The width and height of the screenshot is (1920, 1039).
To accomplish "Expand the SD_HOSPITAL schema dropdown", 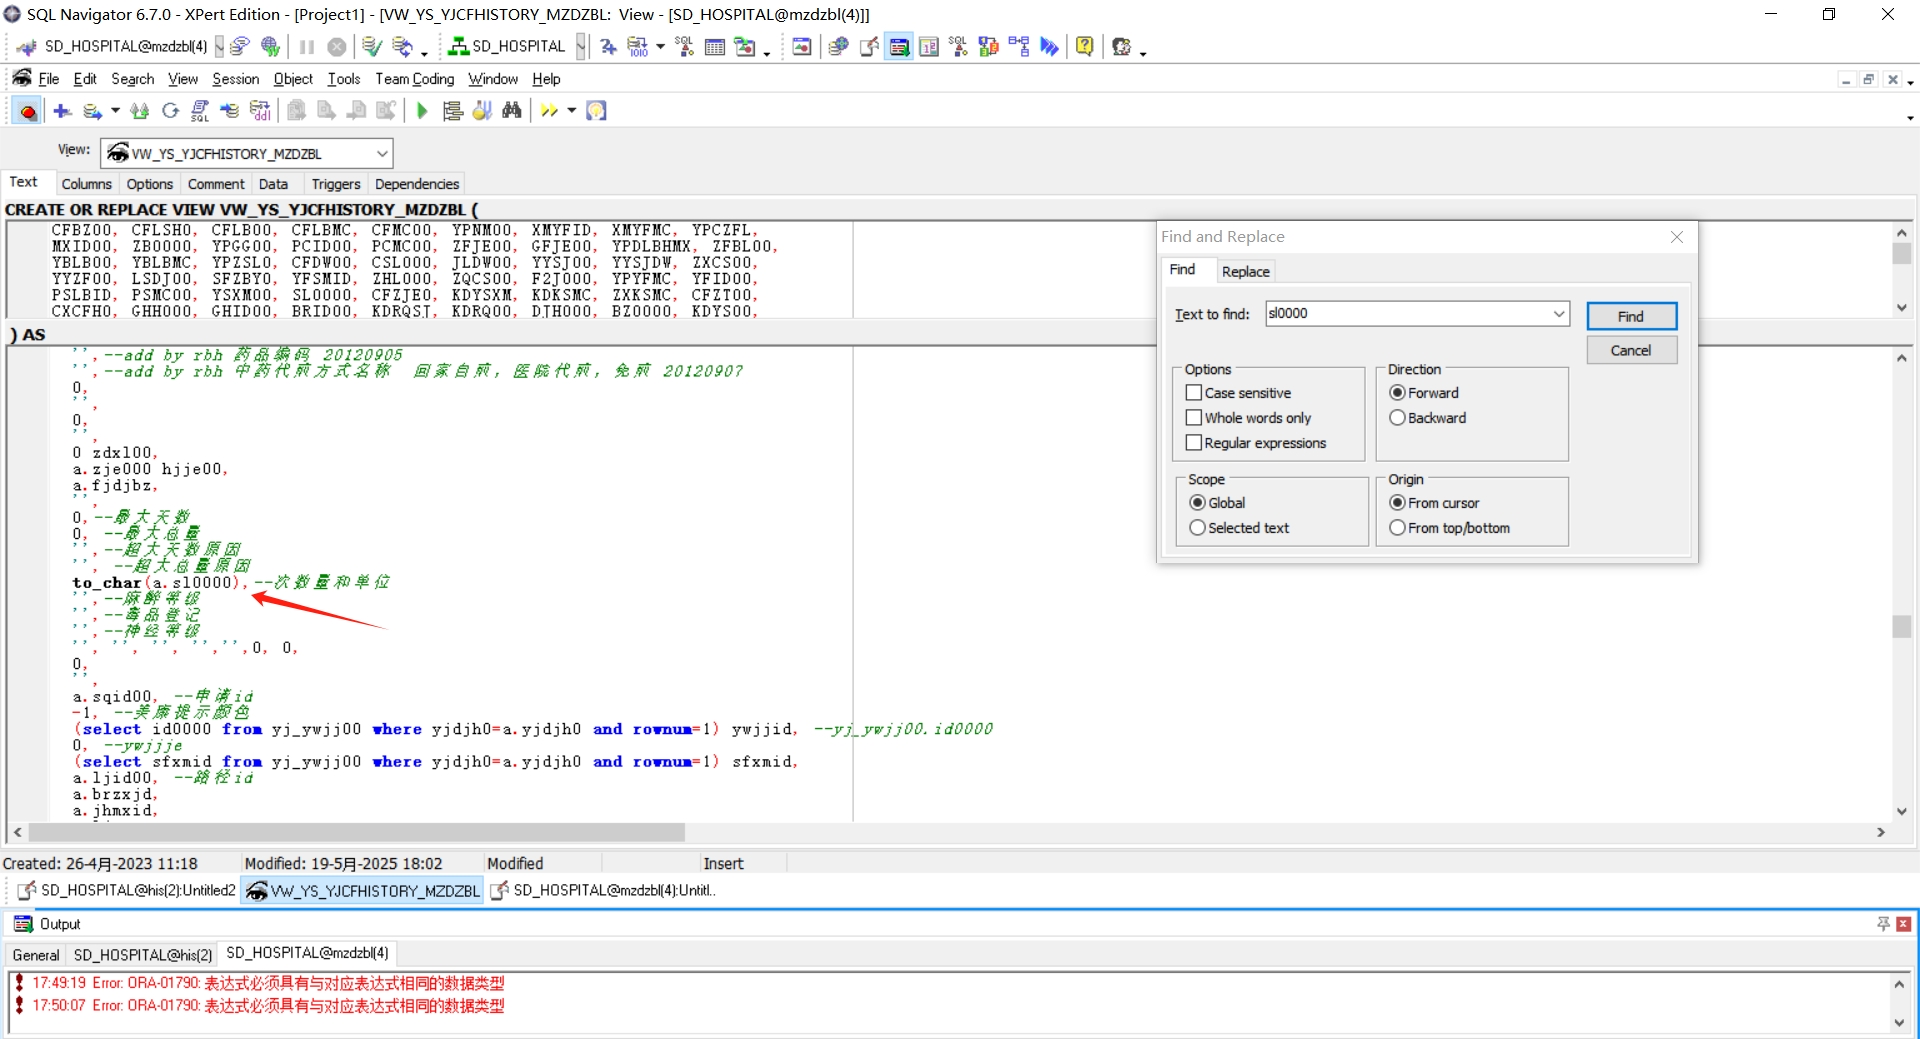I will pyautogui.click(x=580, y=46).
